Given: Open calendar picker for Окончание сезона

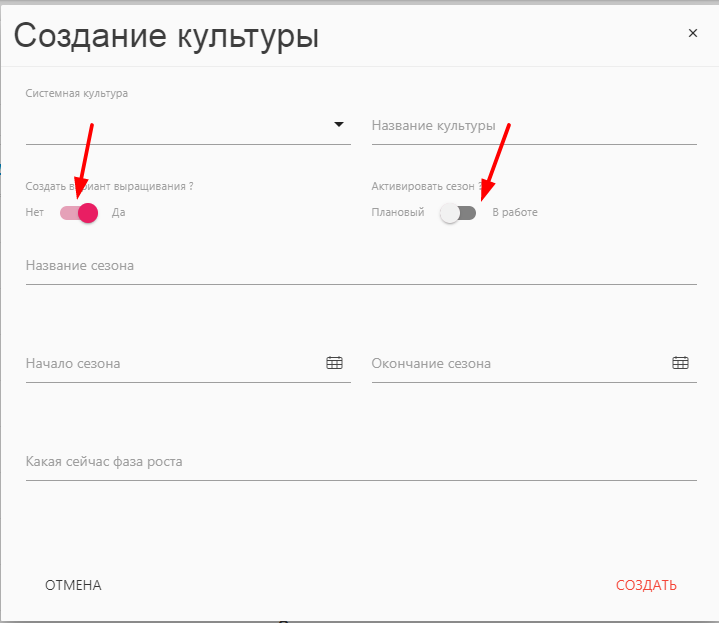Looking at the screenshot, I should click(x=680, y=363).
